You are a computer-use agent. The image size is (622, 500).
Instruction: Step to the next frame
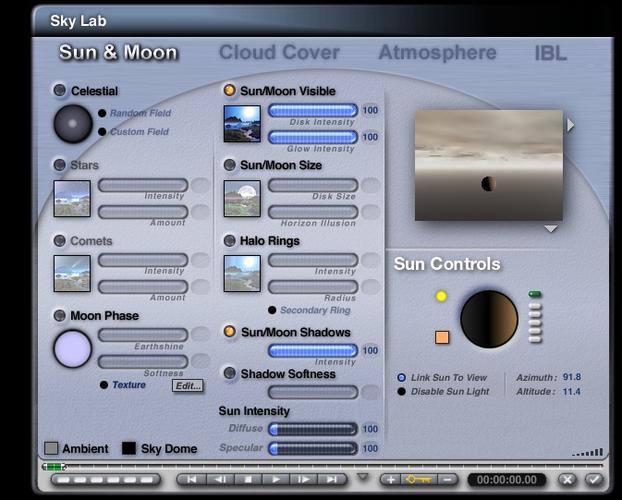[x=303, y=479]
